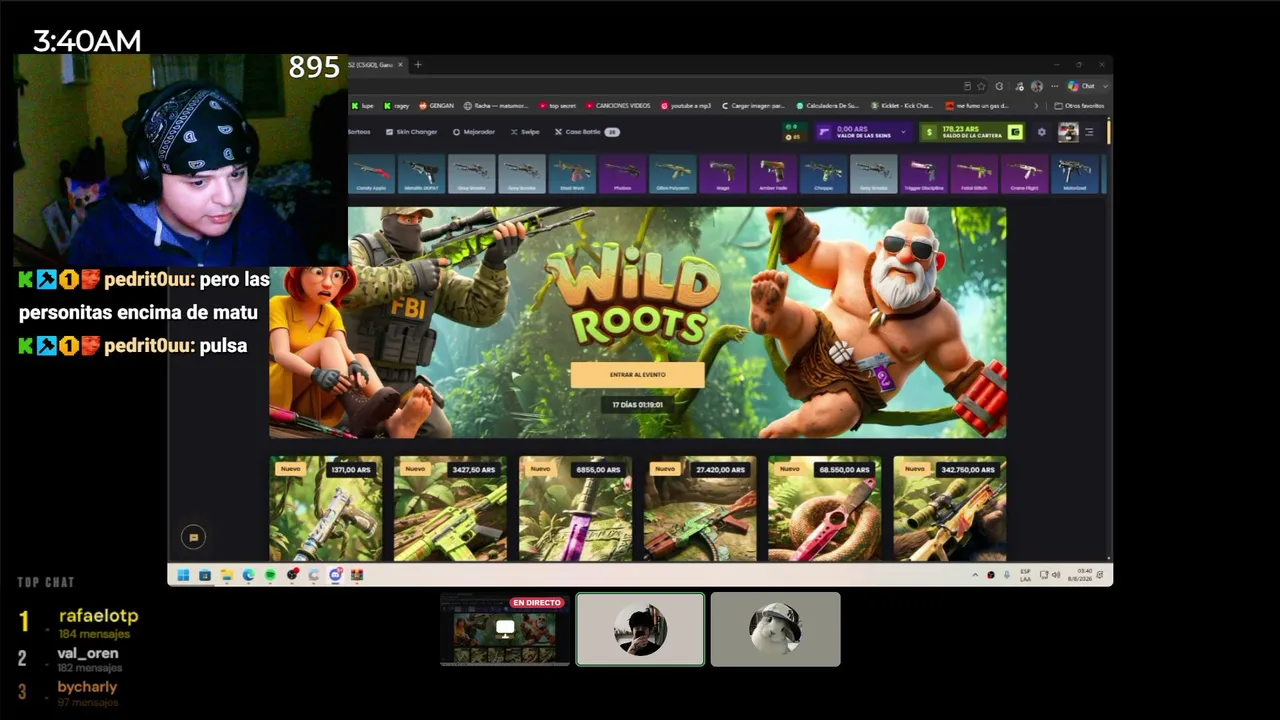Click the Candy Apple skin drop
The width and height of the screenshot is (1280, 720).
372,174
